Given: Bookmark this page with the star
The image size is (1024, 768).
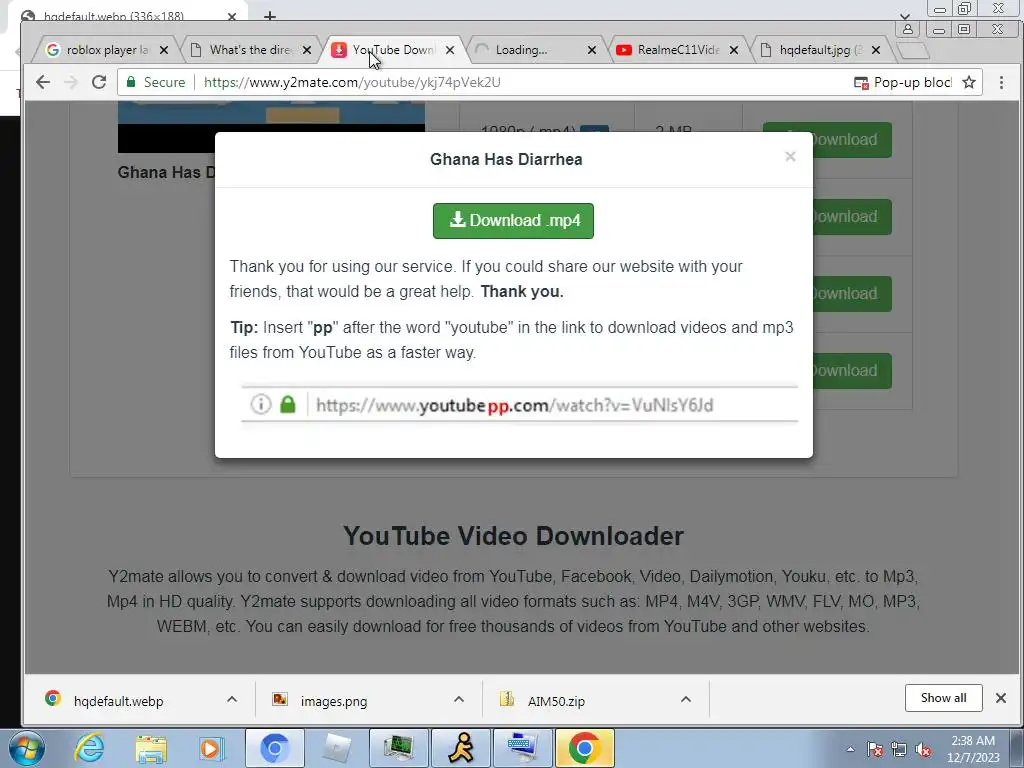Looking at the screenshot, I should [x=969, y=82].
